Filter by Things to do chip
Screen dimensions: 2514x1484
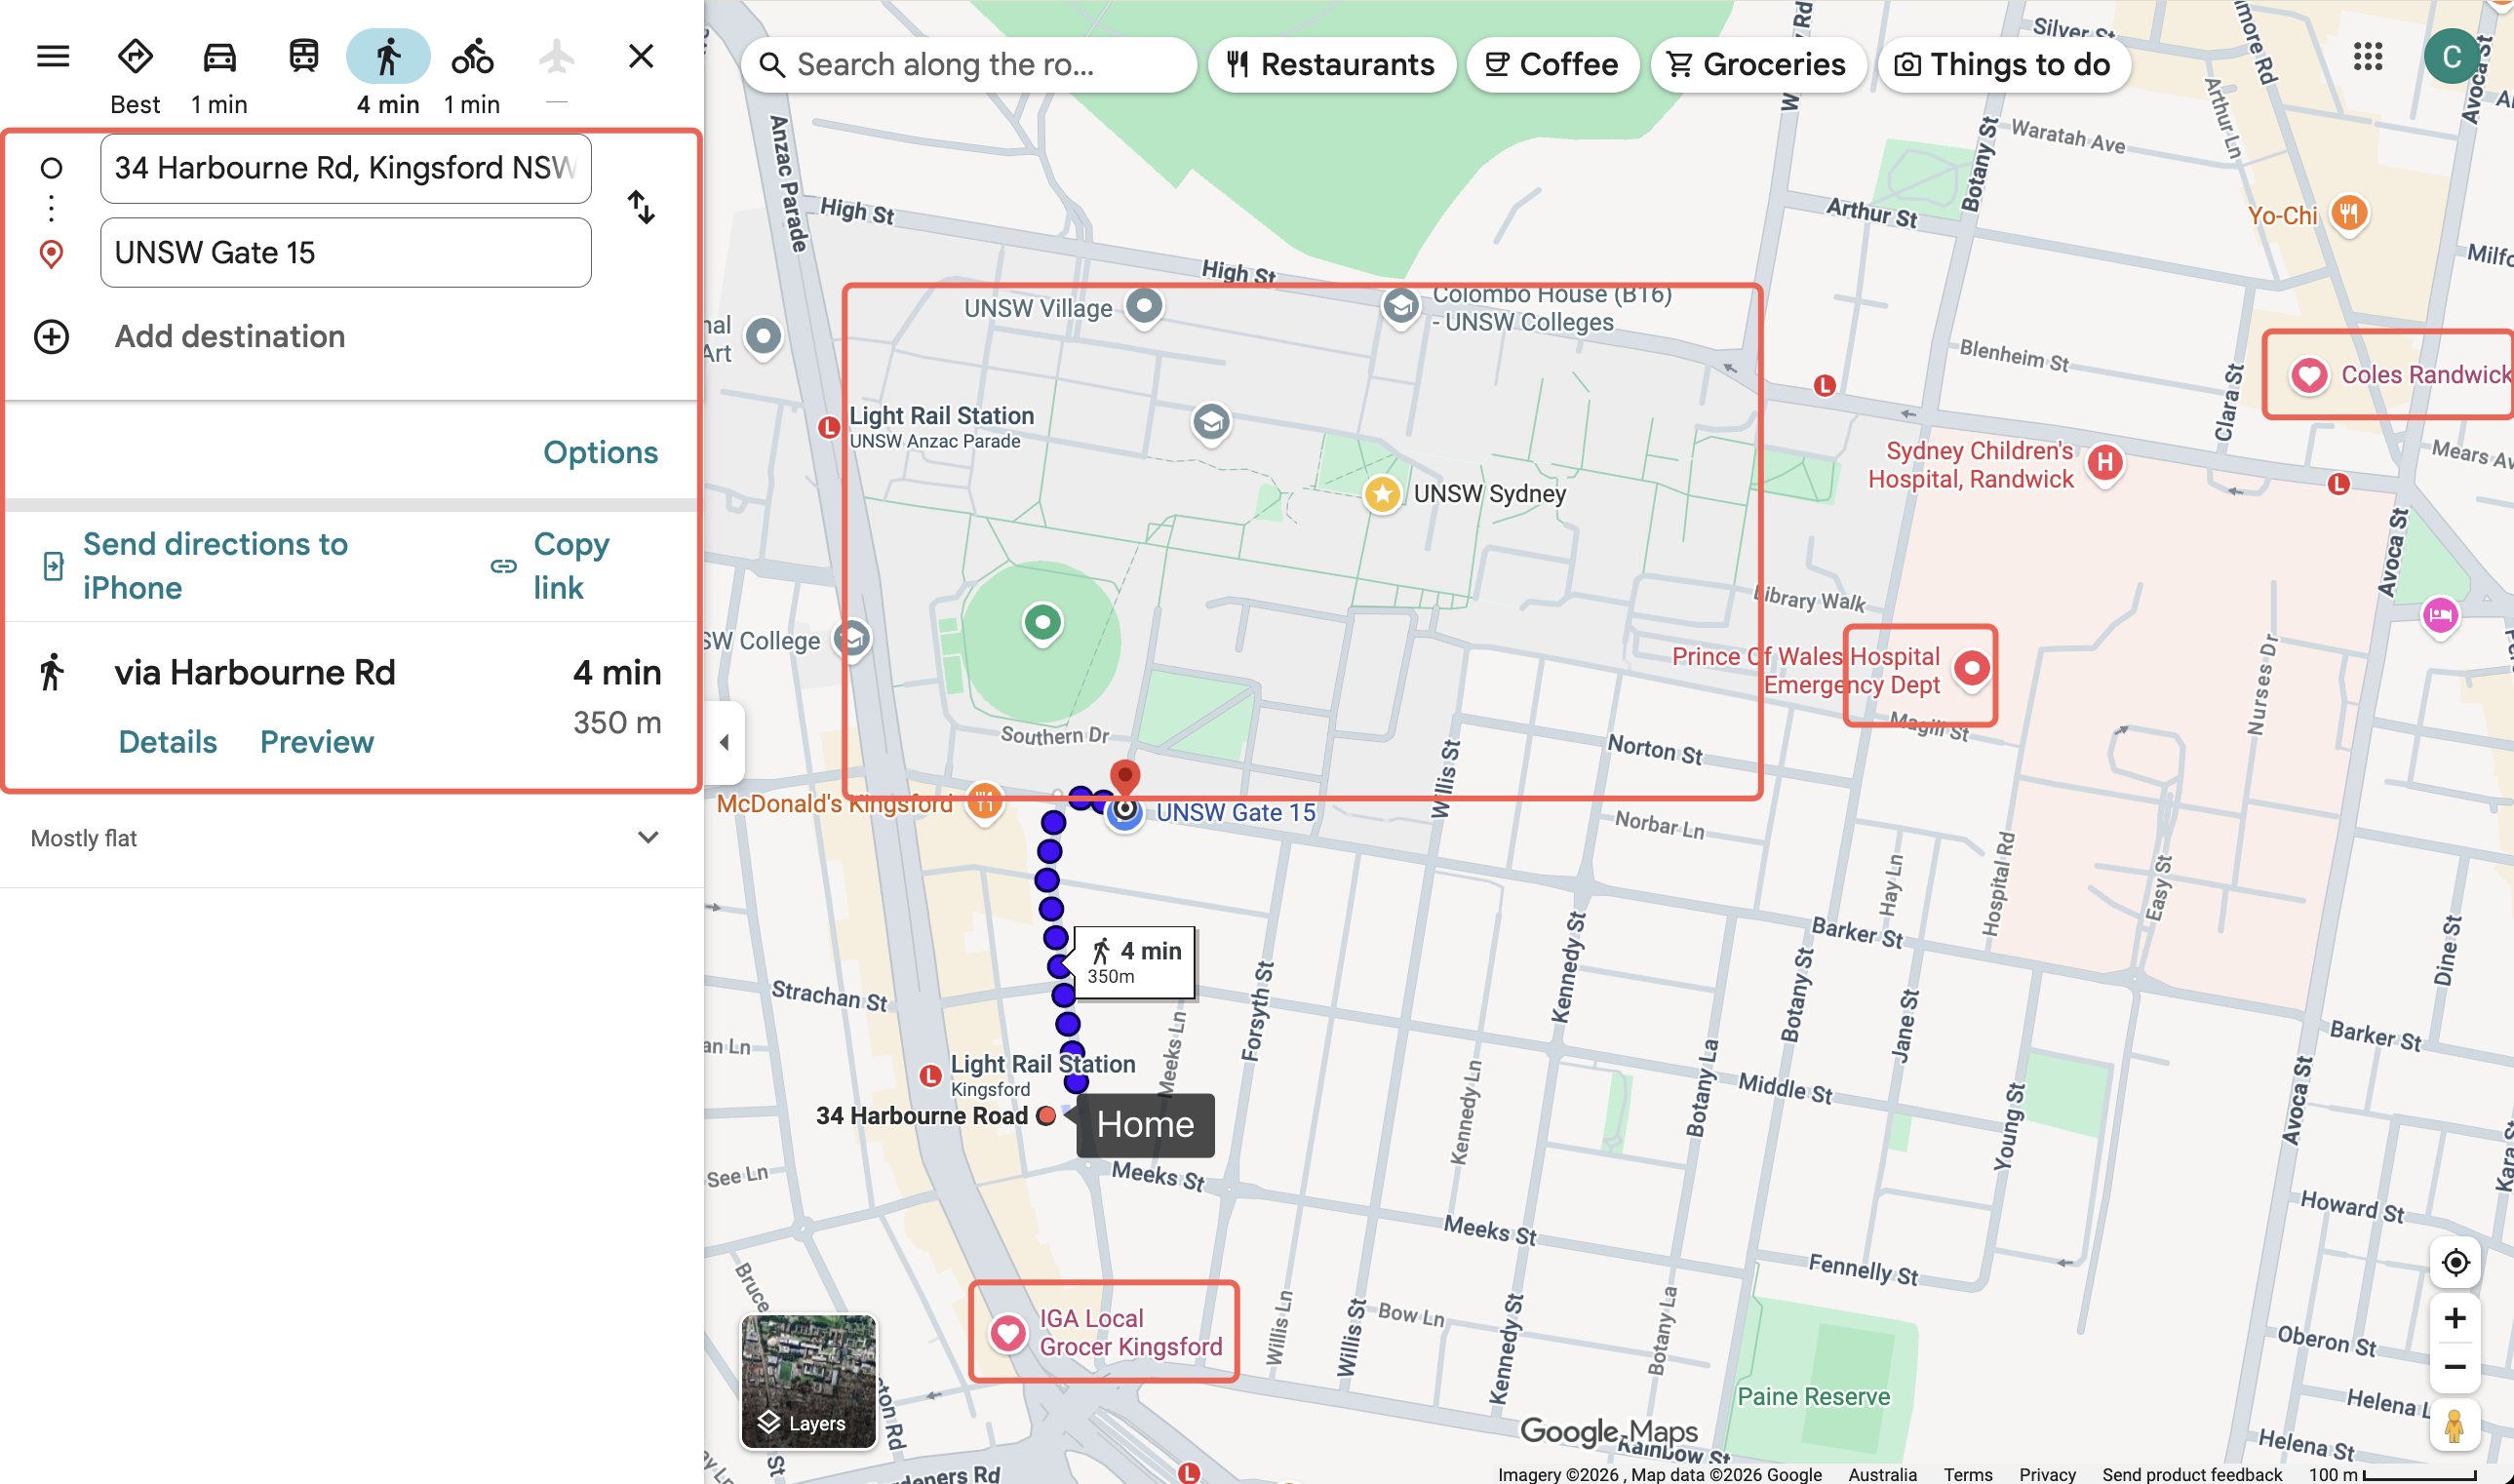click(x=2004, y=65)
